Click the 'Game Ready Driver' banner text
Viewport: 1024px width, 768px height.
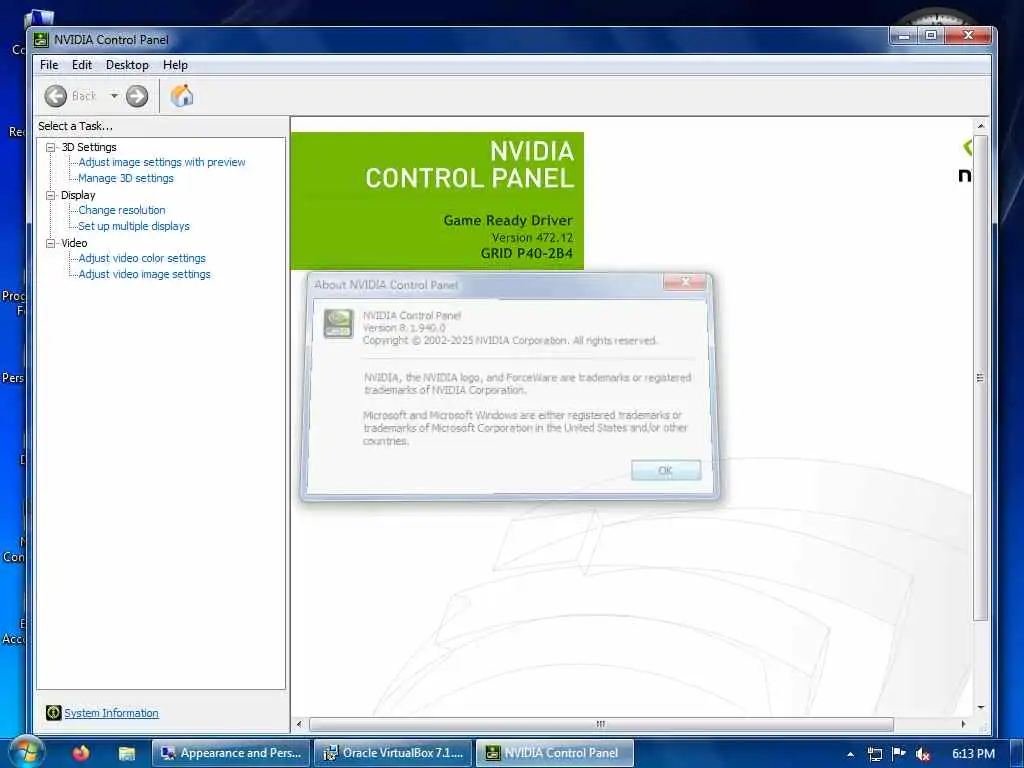point(508,221)
